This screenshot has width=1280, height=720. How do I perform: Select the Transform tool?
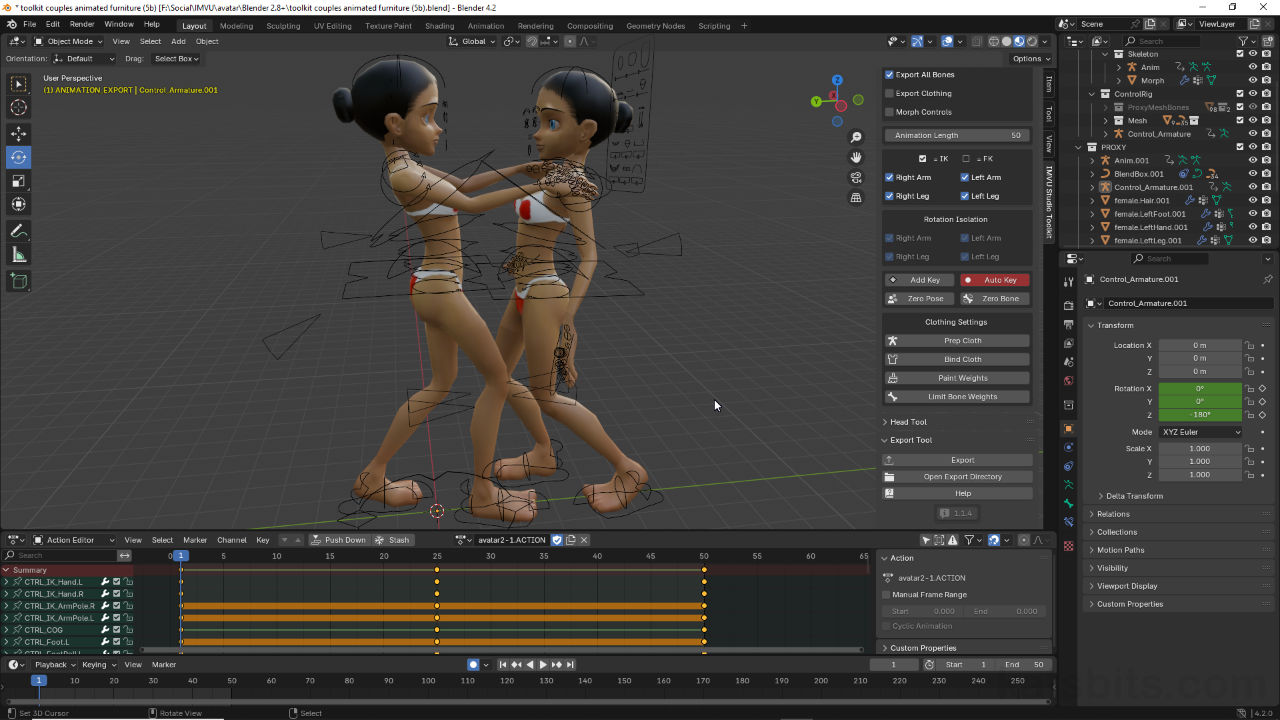(x=19, y=204)
